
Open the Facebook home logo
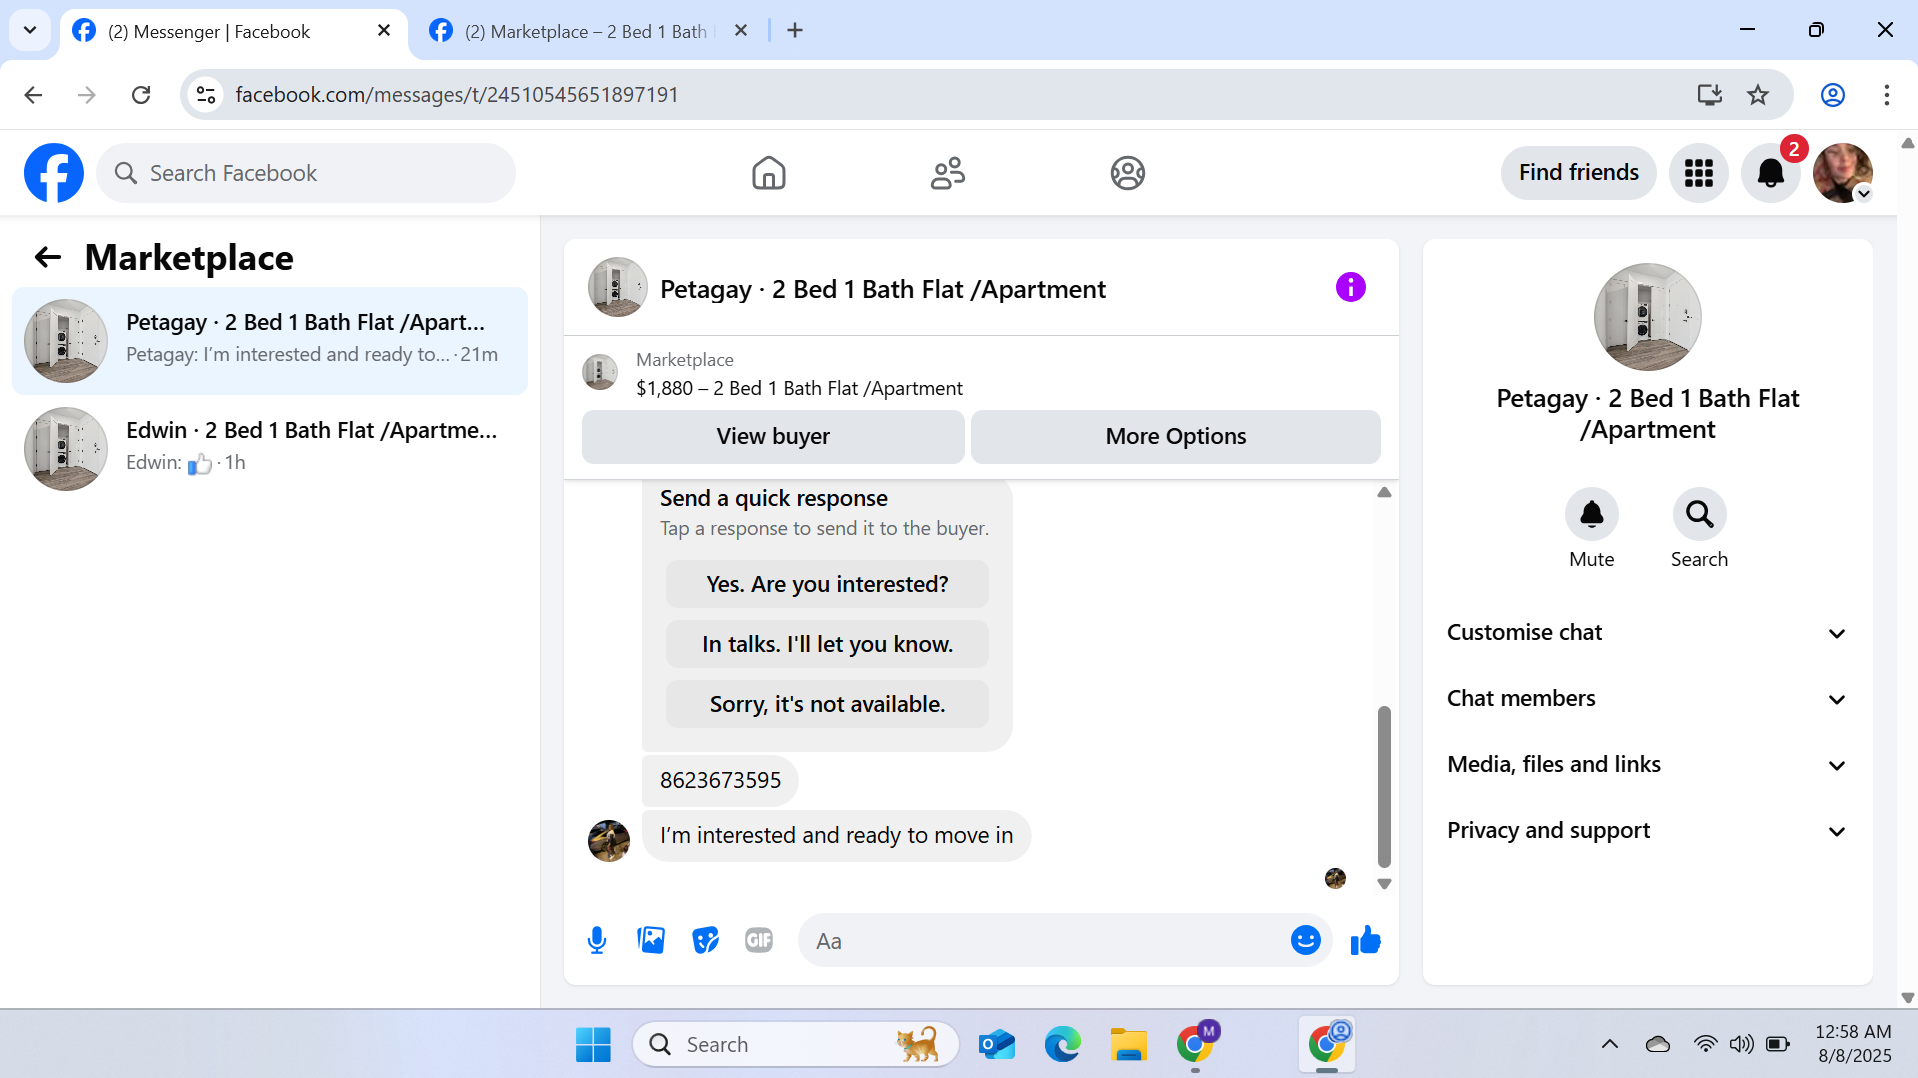point(54,173)
